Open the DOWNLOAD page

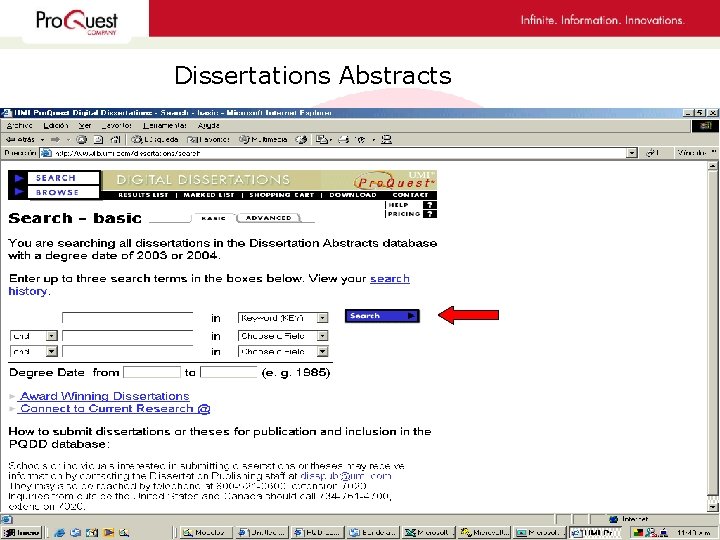(353, 195)
